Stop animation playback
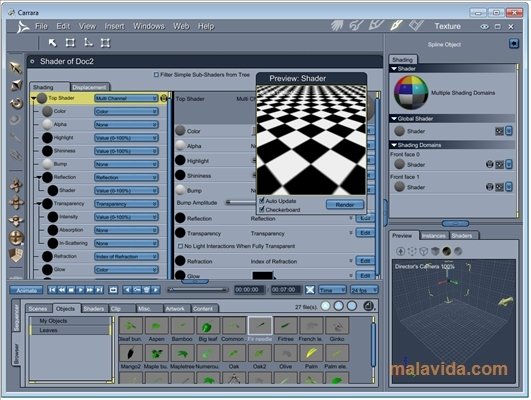 (x=71, y=290)
